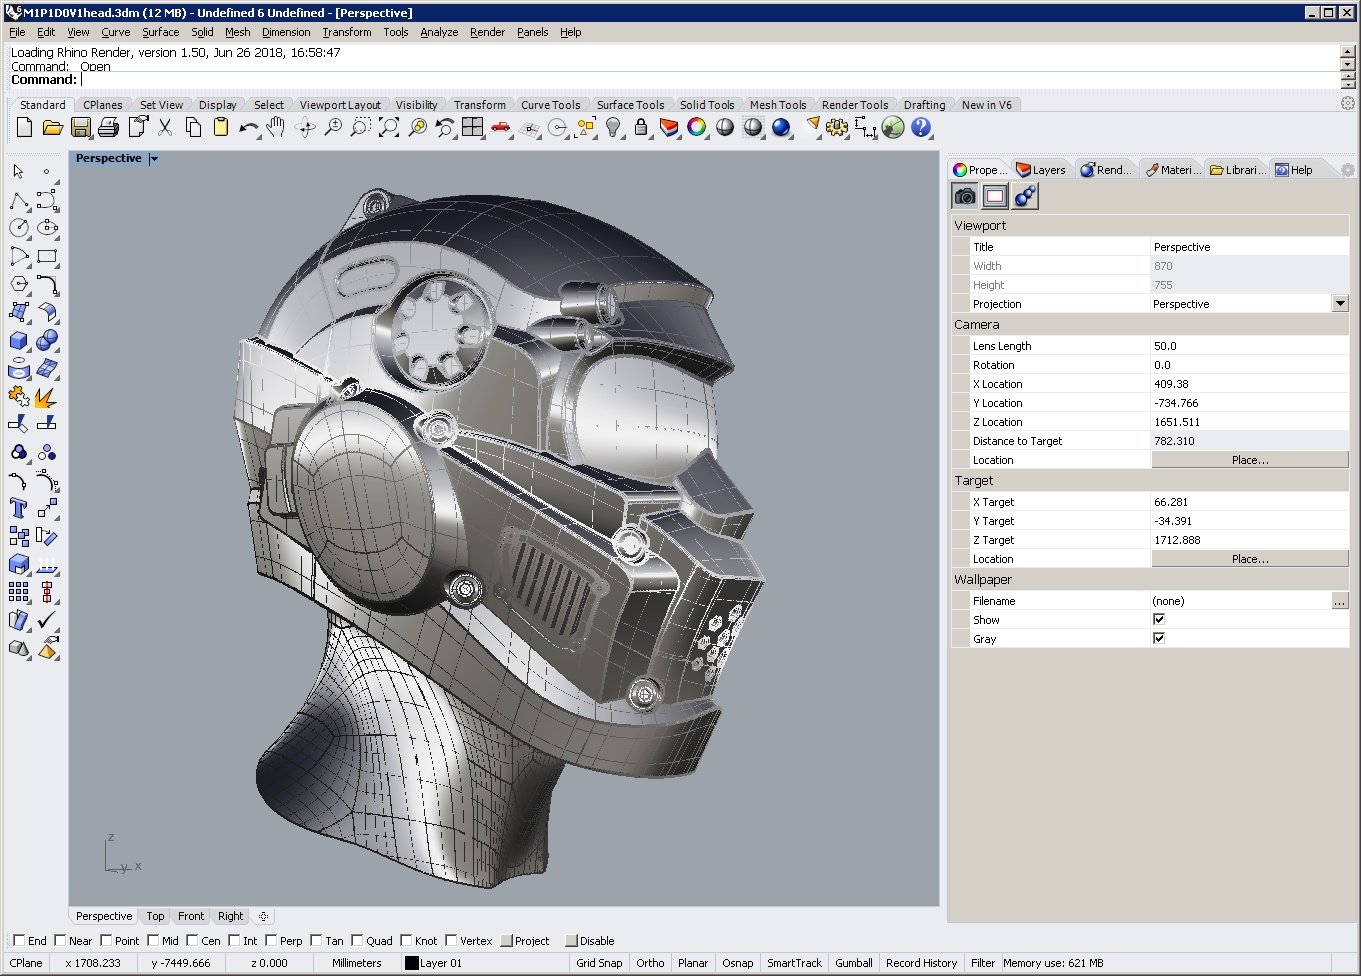Image resolution: width=1361 pixels, height=976 pixels.
Task: Select the Pan hand tool
Action: [x=276, y=127]
